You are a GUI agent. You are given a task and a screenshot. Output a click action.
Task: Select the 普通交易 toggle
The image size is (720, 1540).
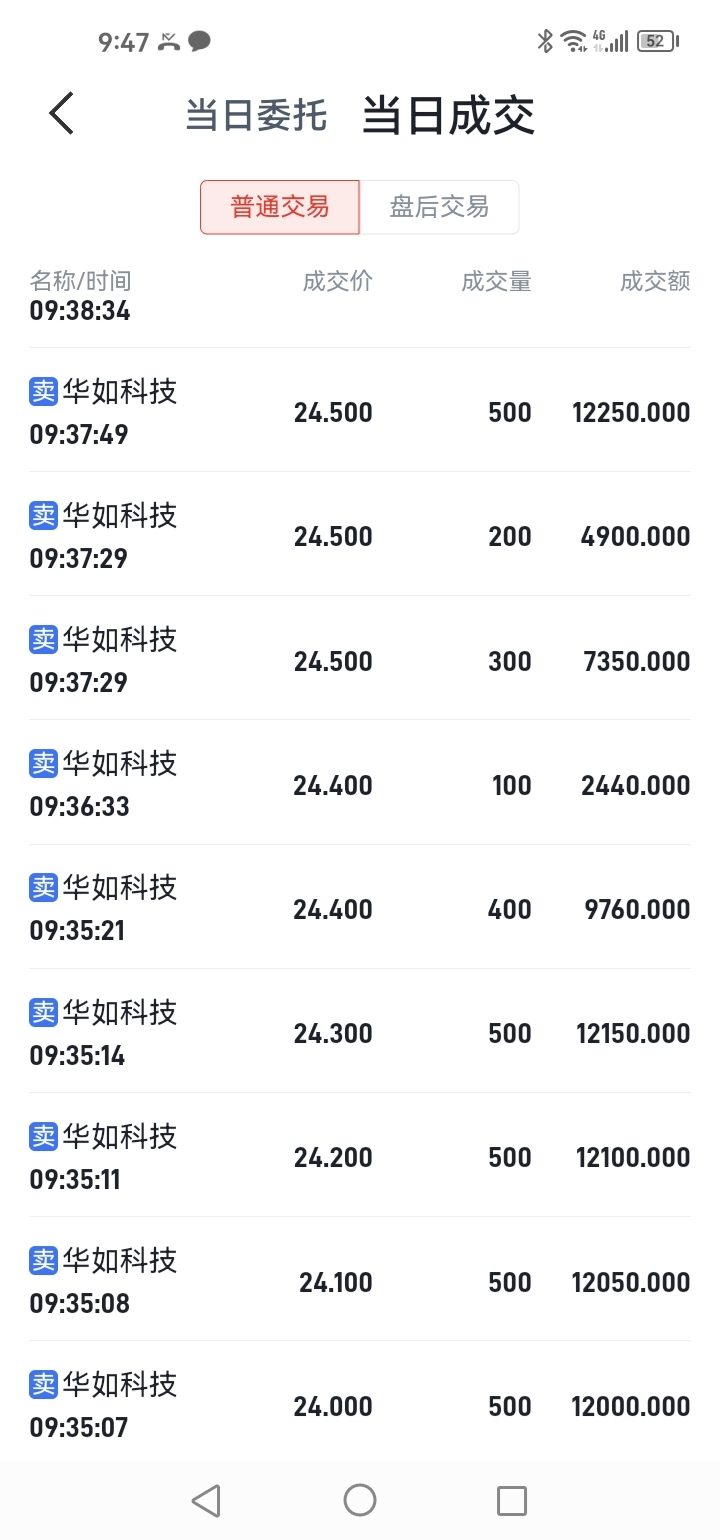click(x=280, y=207)
